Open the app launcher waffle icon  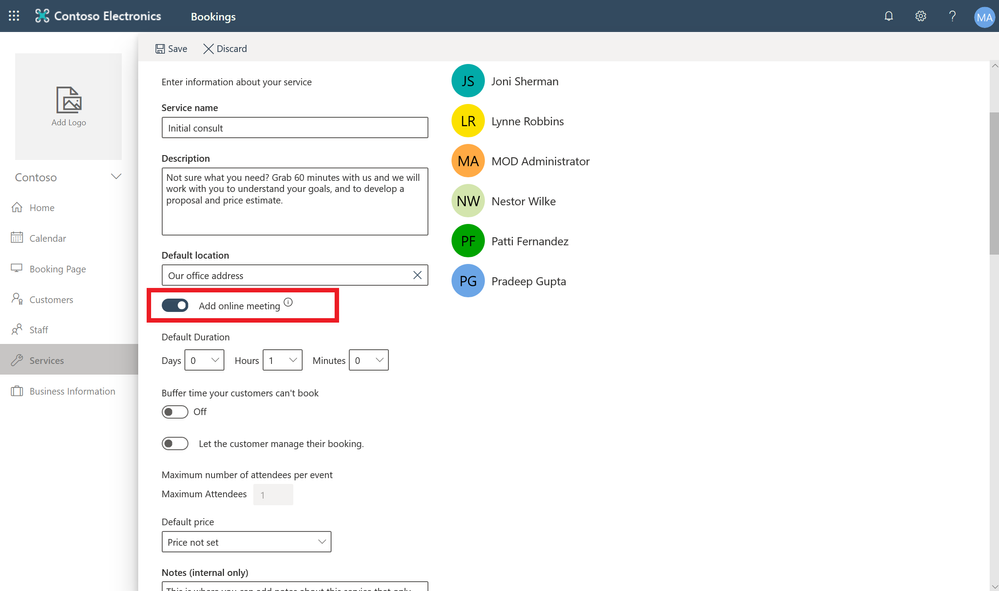coord(14,16)
